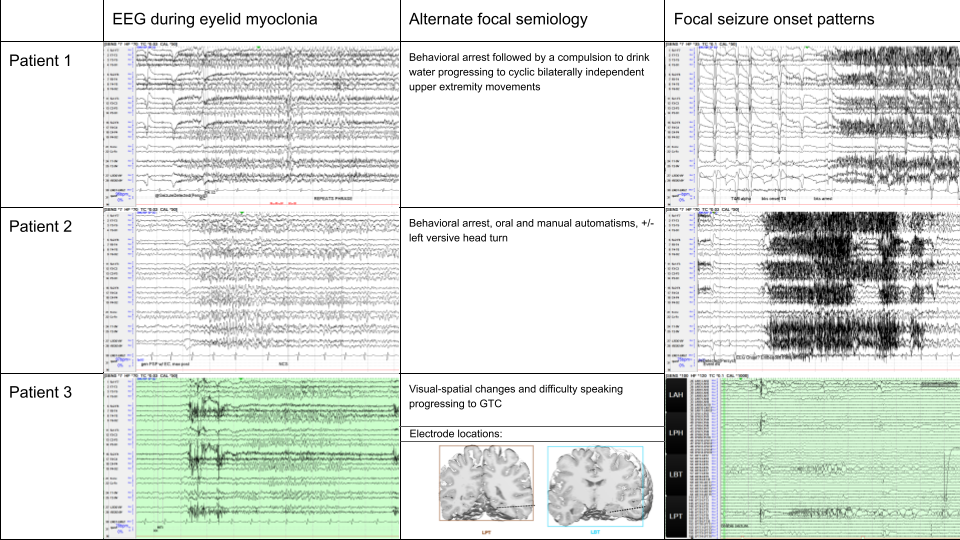Open Patient 3 green eyelid myoclonia EEG
The image size is (960, 540).
252,455
